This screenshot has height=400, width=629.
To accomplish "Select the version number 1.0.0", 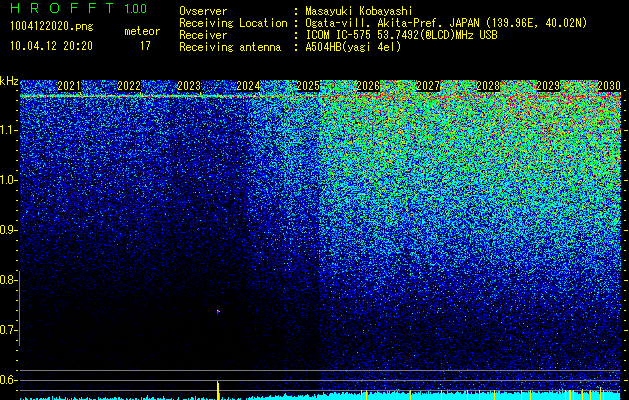I will click(x=136, y=8).
